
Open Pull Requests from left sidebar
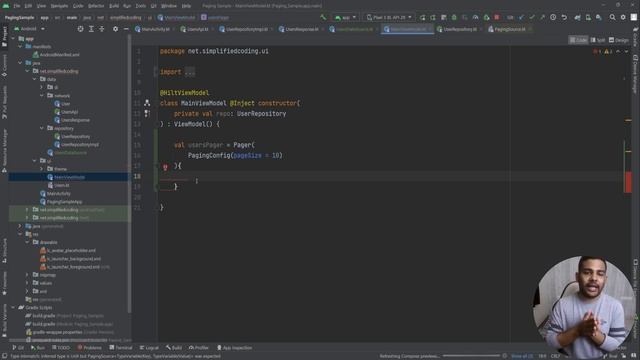(4, 102)
